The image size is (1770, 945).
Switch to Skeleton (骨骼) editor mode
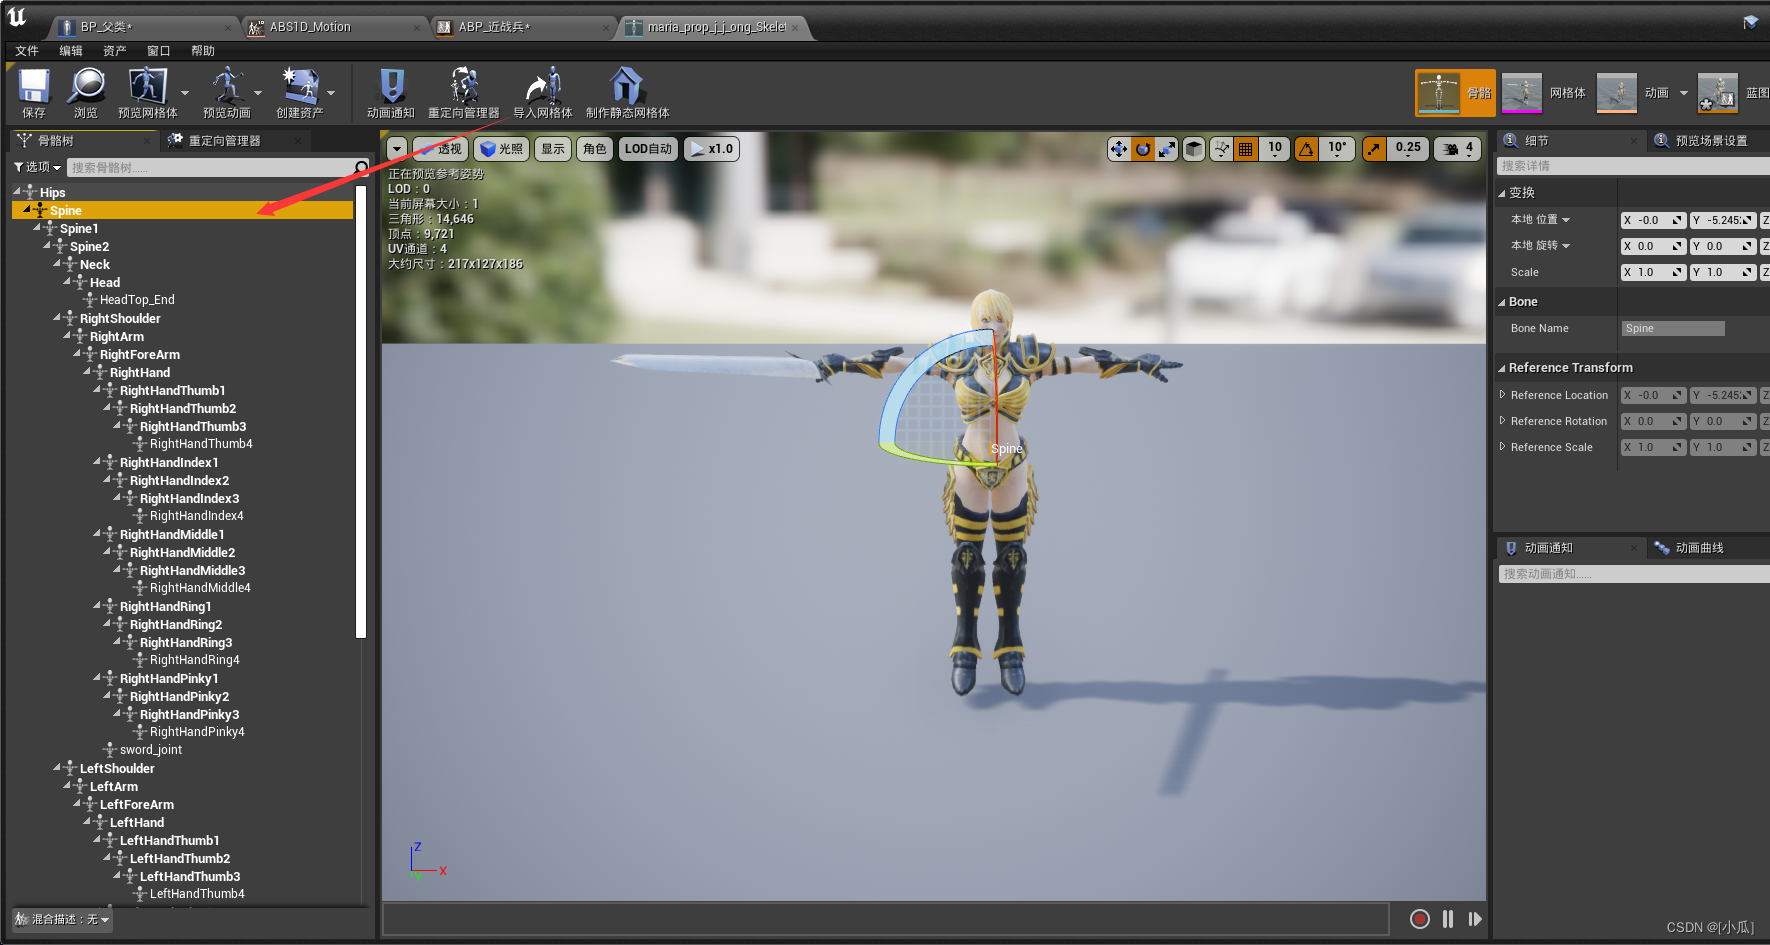(x=1455, y=93)
